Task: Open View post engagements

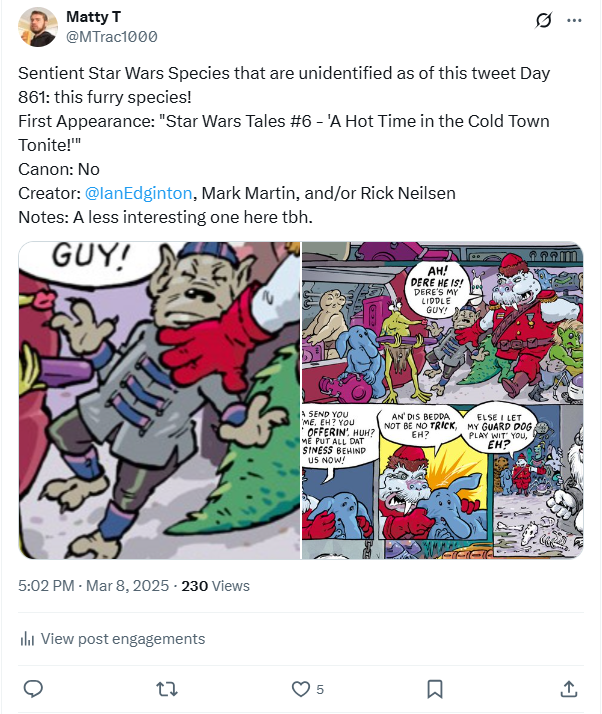Action: pyautogui.click(x=123, y=639)
